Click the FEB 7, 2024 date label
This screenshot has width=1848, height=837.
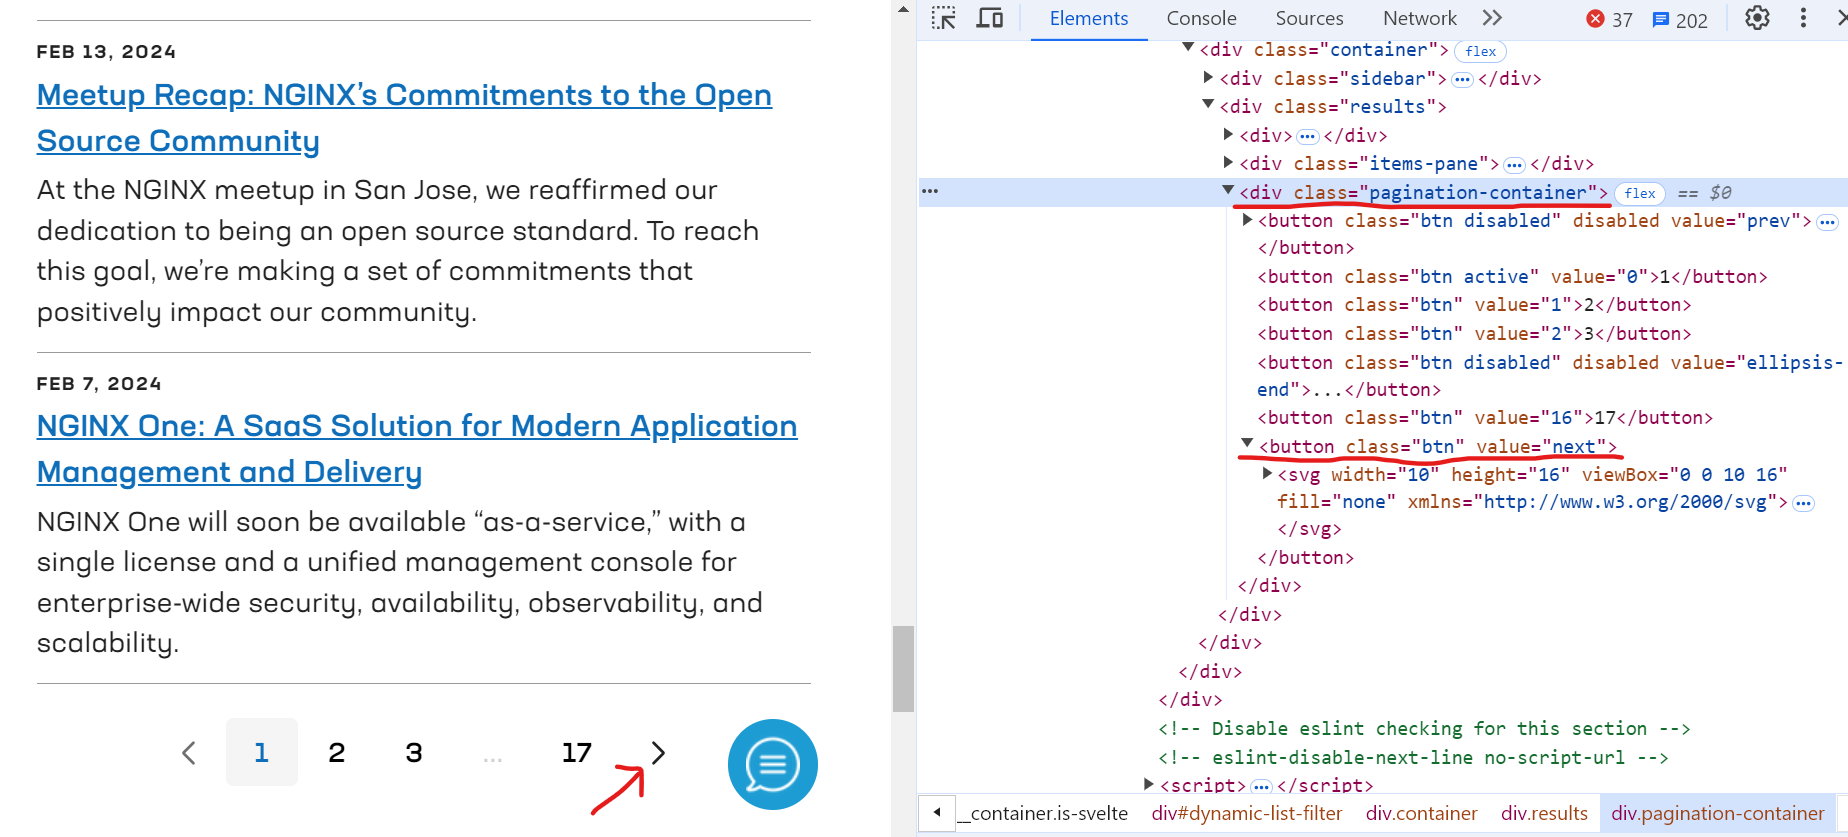tap(99, 384)
